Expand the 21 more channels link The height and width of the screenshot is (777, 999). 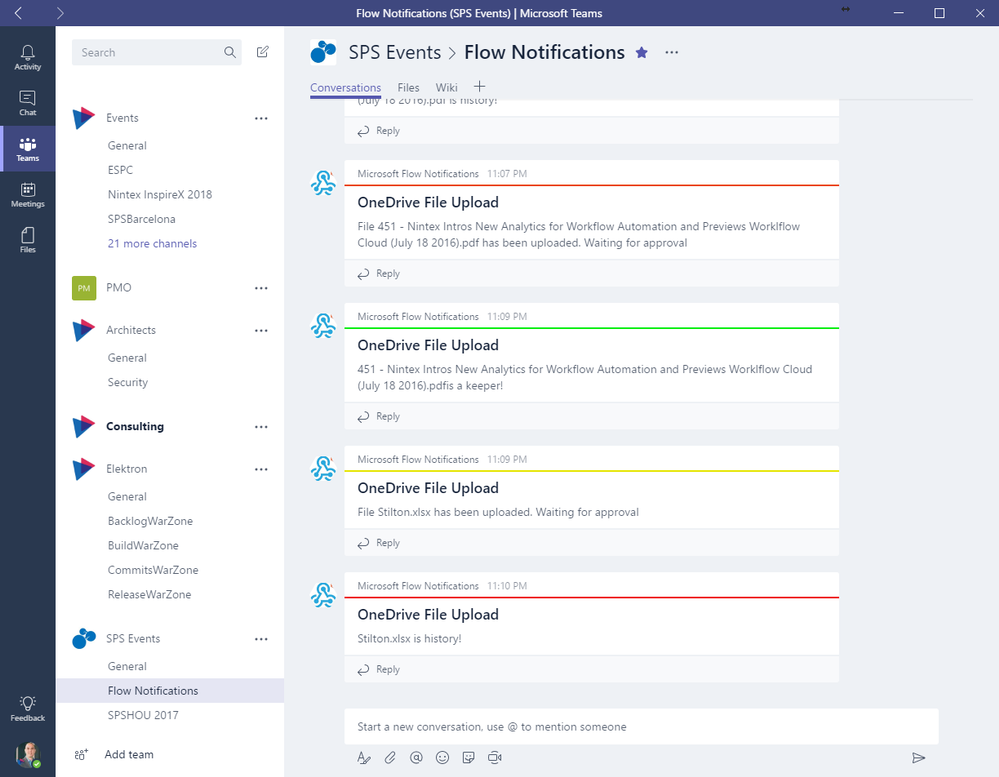(x=152, y=243)
